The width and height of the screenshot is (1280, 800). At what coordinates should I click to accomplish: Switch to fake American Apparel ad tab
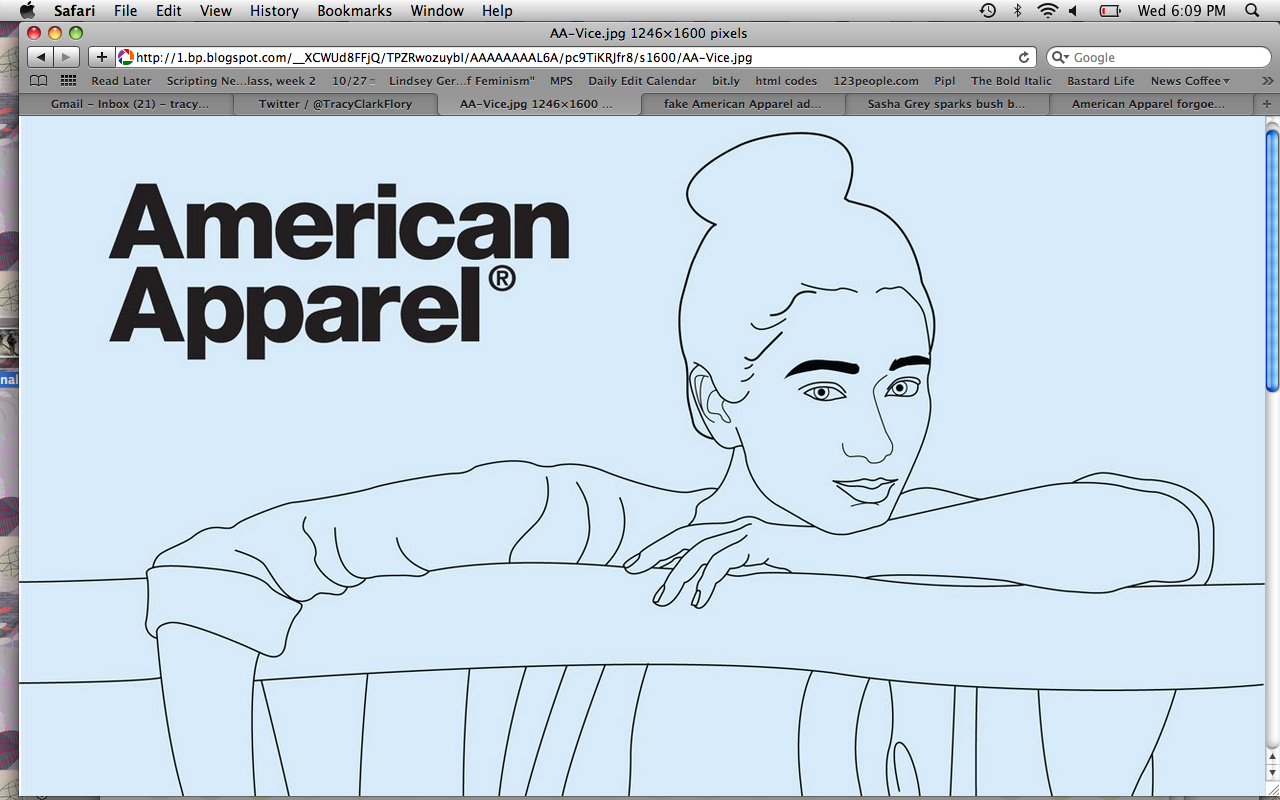coord(742,103)
